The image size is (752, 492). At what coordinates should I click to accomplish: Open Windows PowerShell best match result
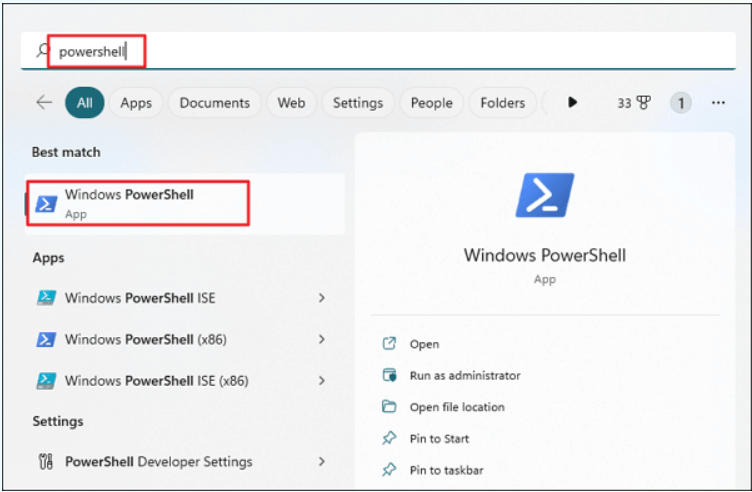click(185, 203)
